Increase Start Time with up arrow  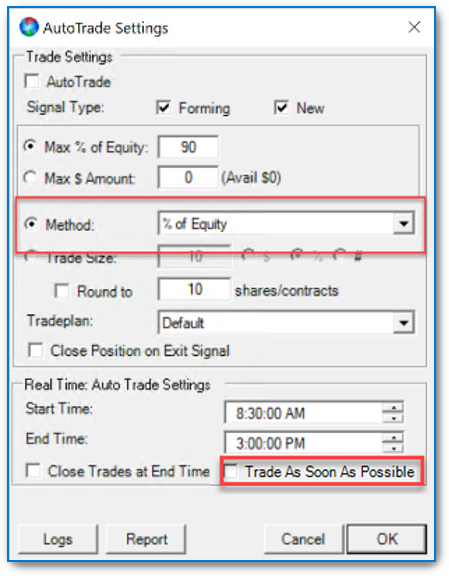[393, 407]
